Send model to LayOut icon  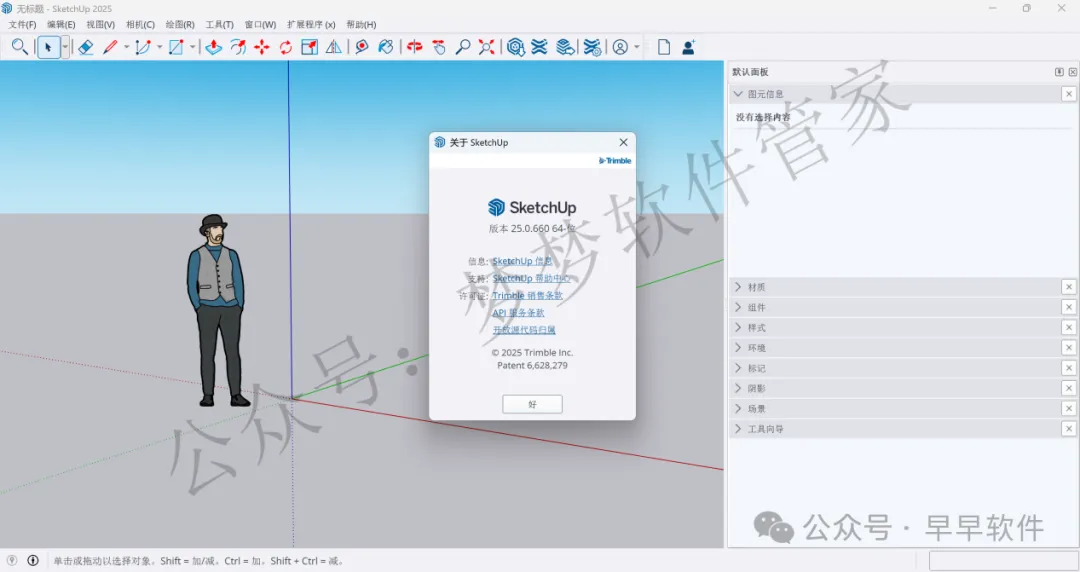[565, 47]
